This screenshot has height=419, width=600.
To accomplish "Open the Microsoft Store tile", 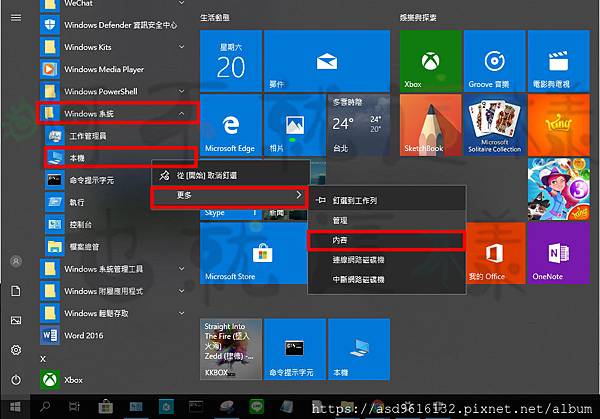I will pyautogui.click(x=253, y=253).
